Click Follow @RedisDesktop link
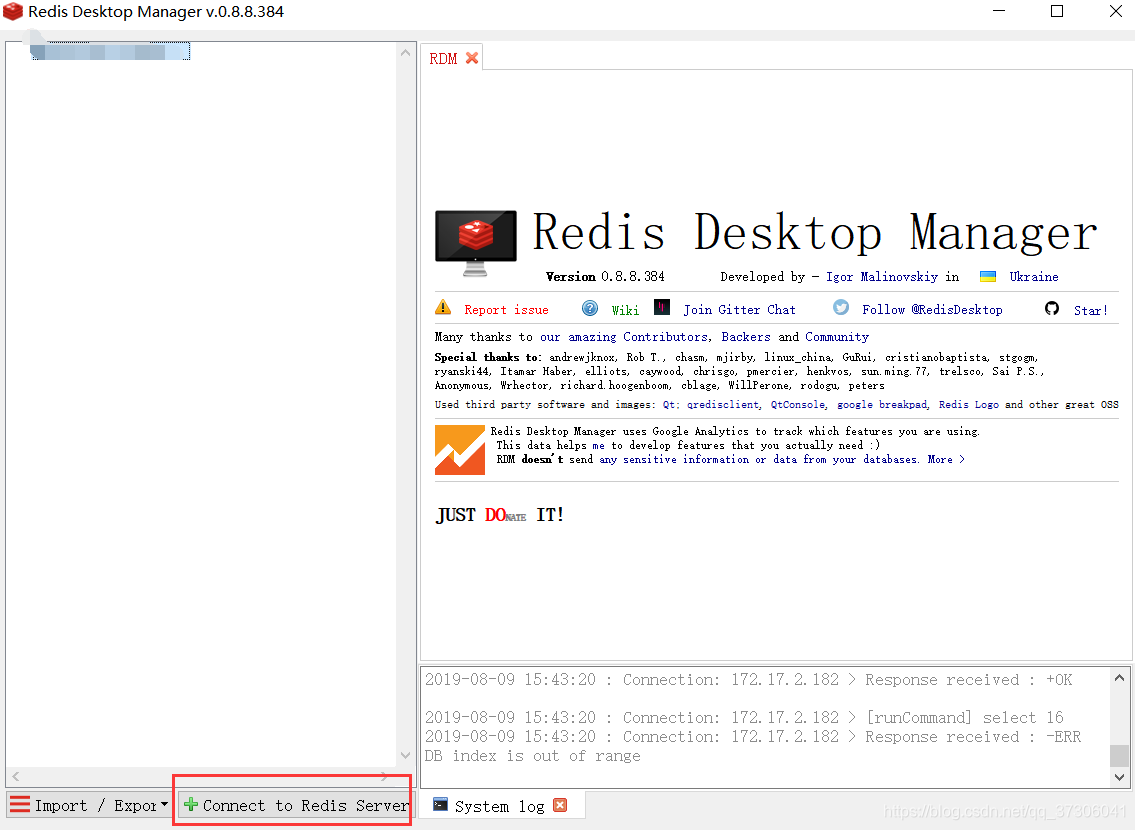 point(932,310)
